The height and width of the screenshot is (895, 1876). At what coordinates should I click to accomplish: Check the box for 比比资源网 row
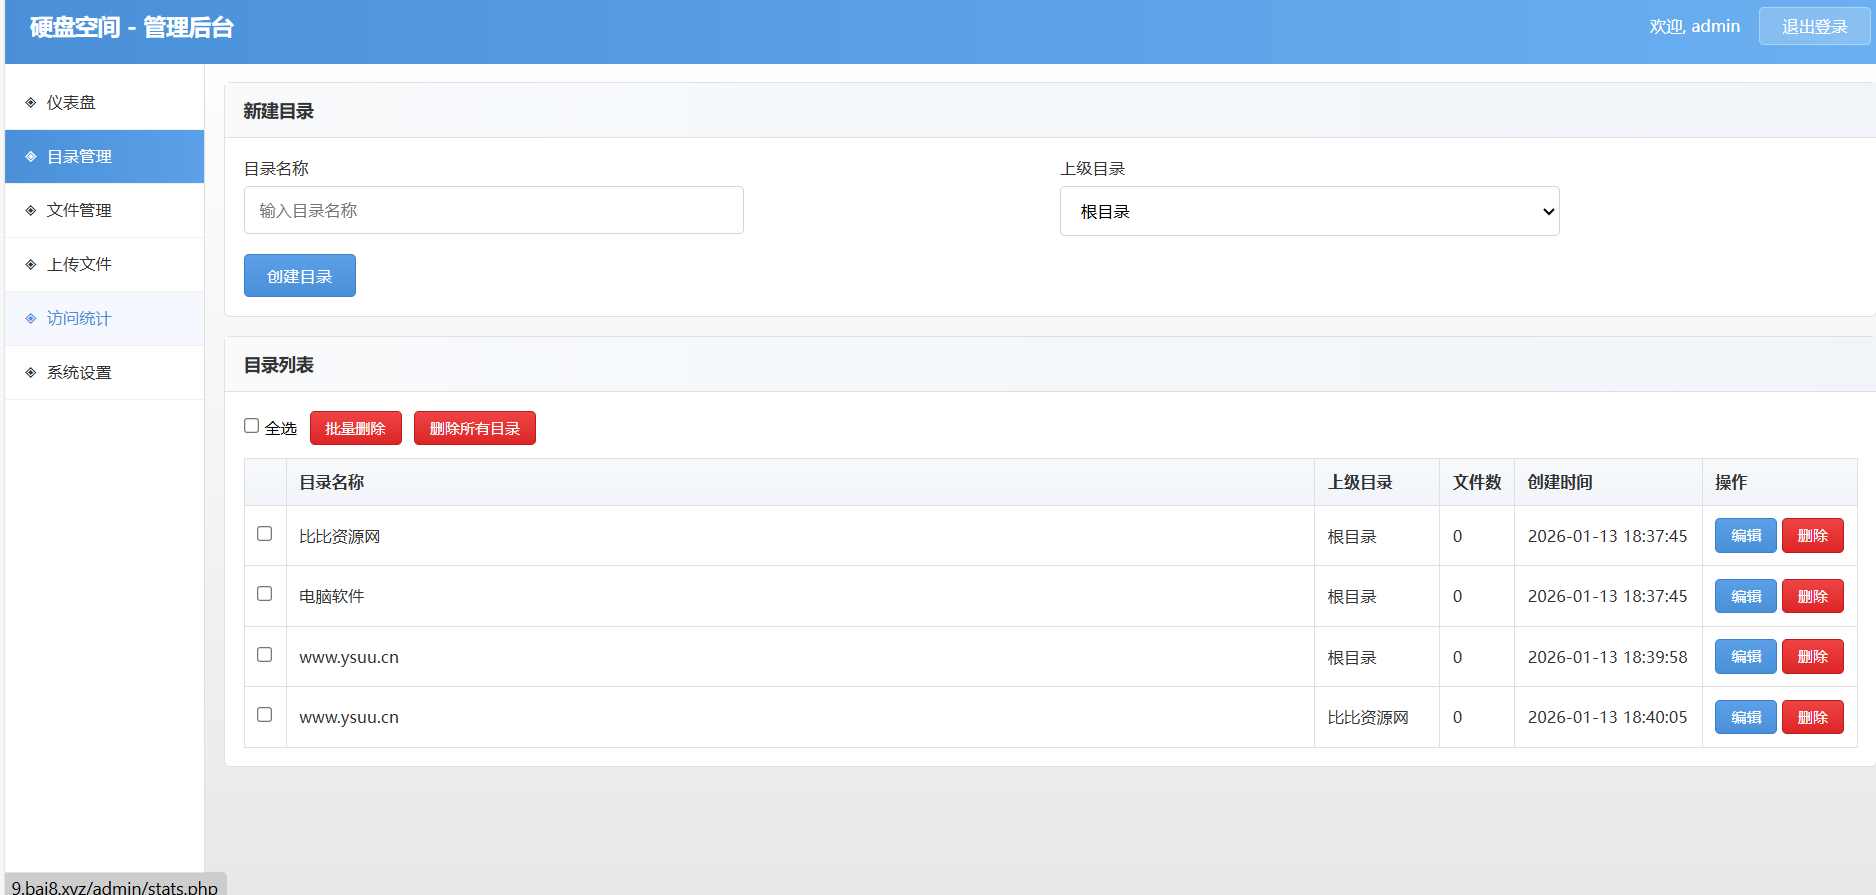[x=265, y=534]
